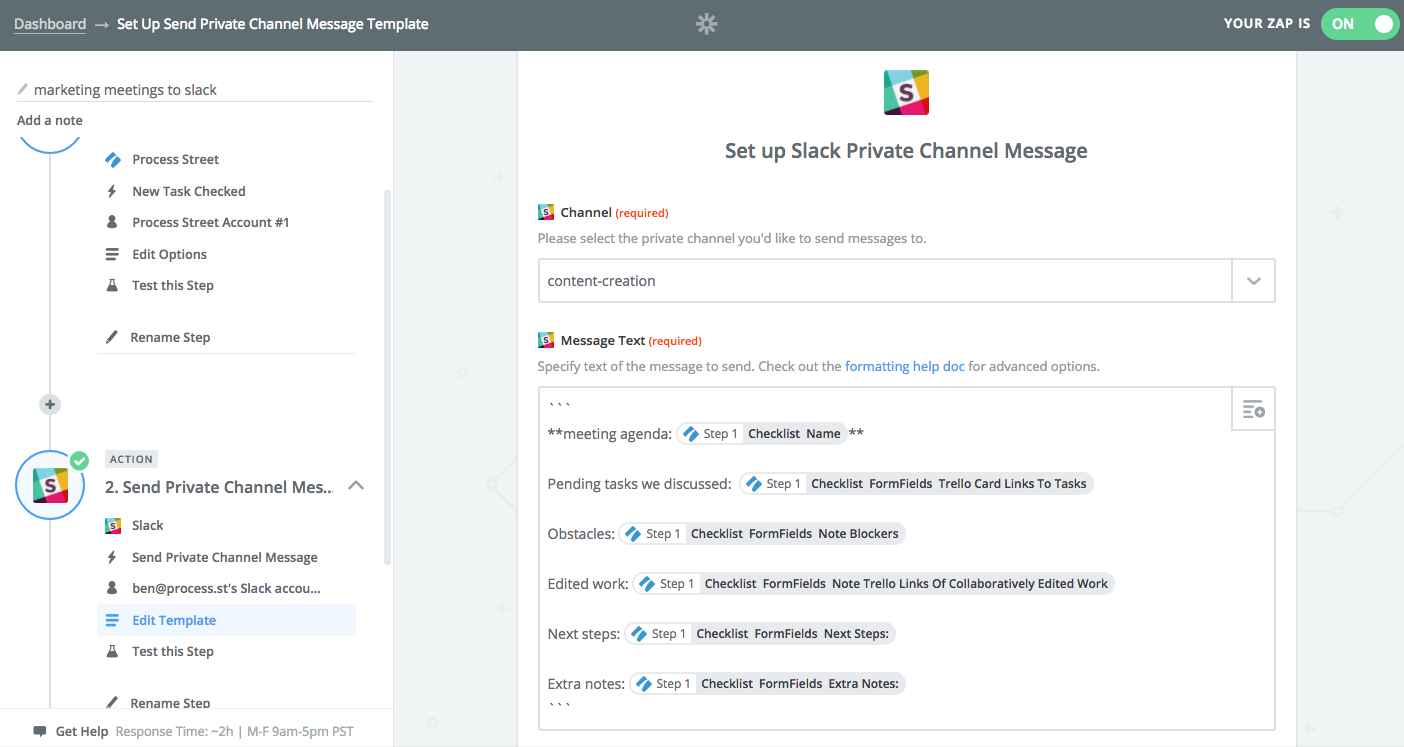This screenshot has height=747, width=1404.
Task: Open the formatting help doc link
Action: pos(905,366)
